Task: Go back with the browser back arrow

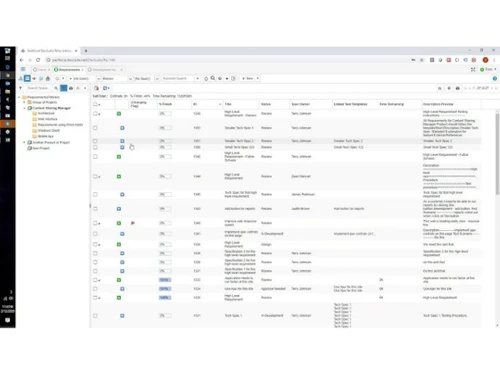Action: click(x=22, y=60)
